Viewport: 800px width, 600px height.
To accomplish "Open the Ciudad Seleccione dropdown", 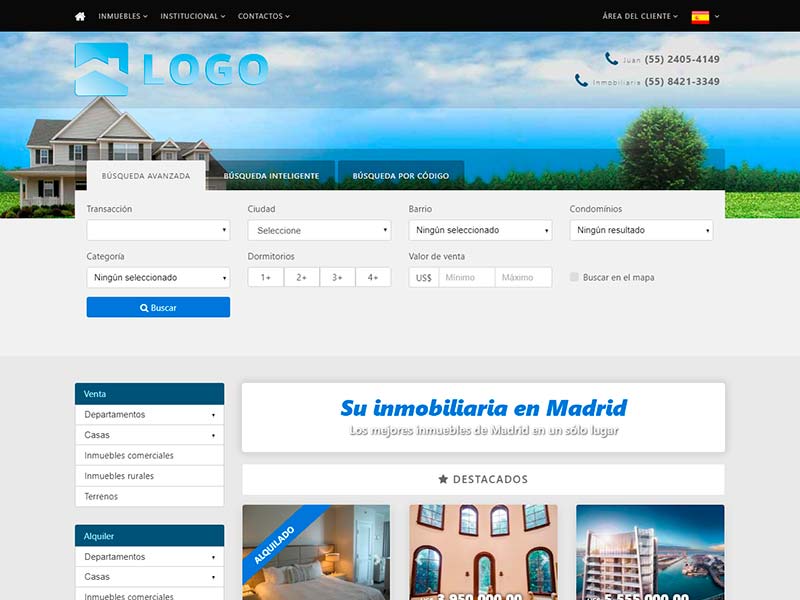I will 319,230.
